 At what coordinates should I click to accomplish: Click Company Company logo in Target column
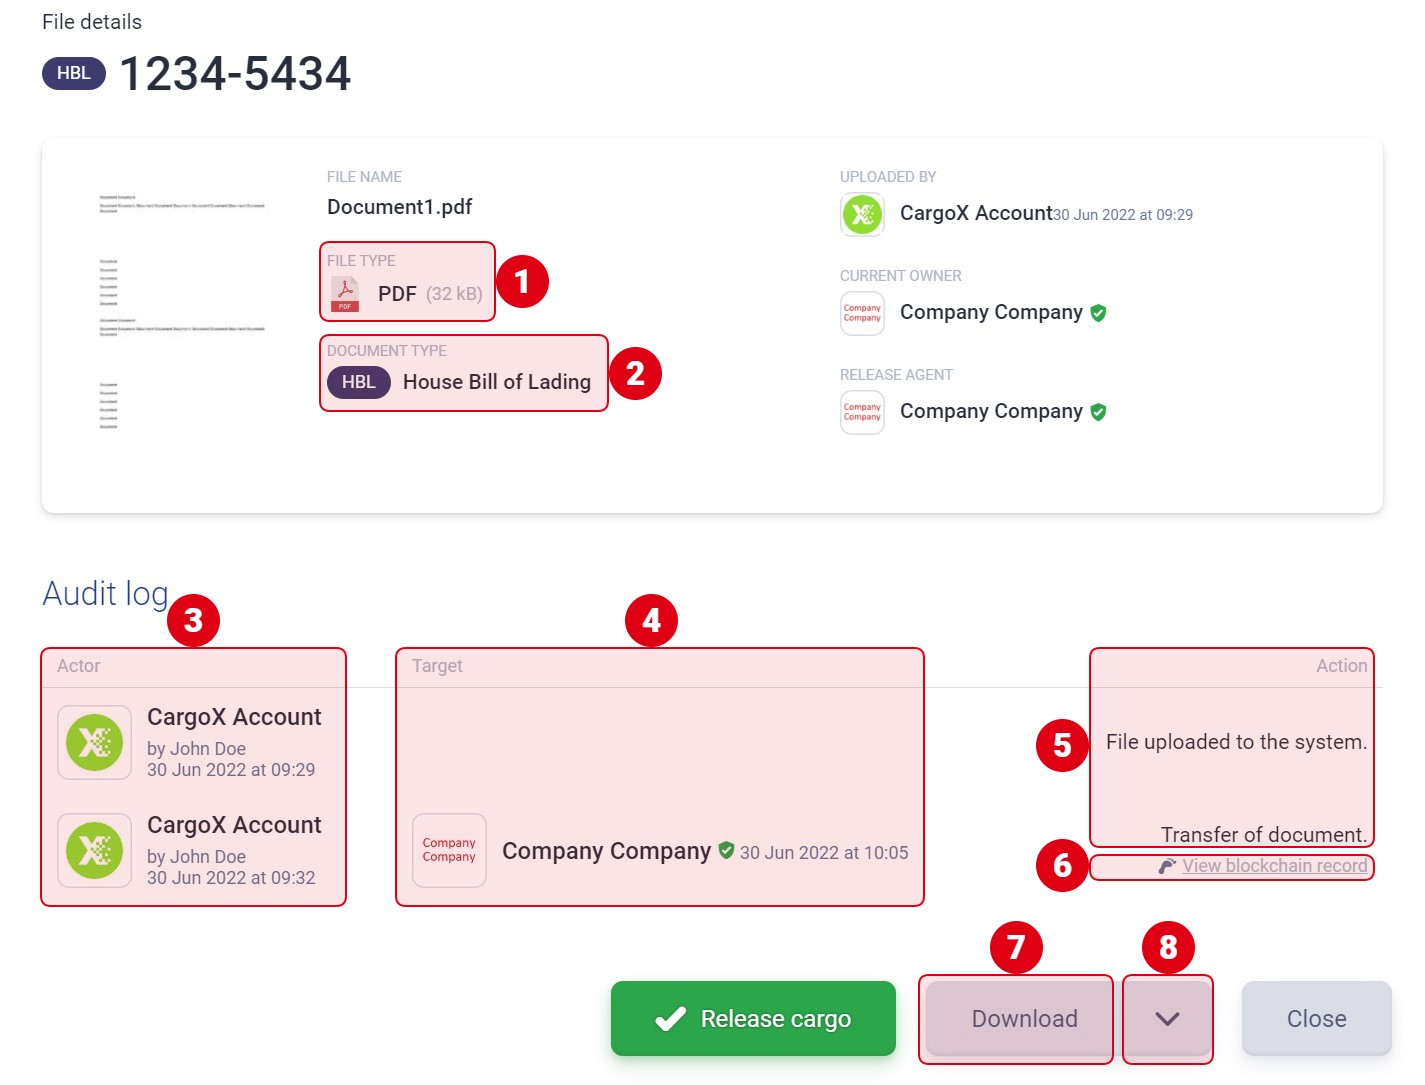(x=449, y=851)
